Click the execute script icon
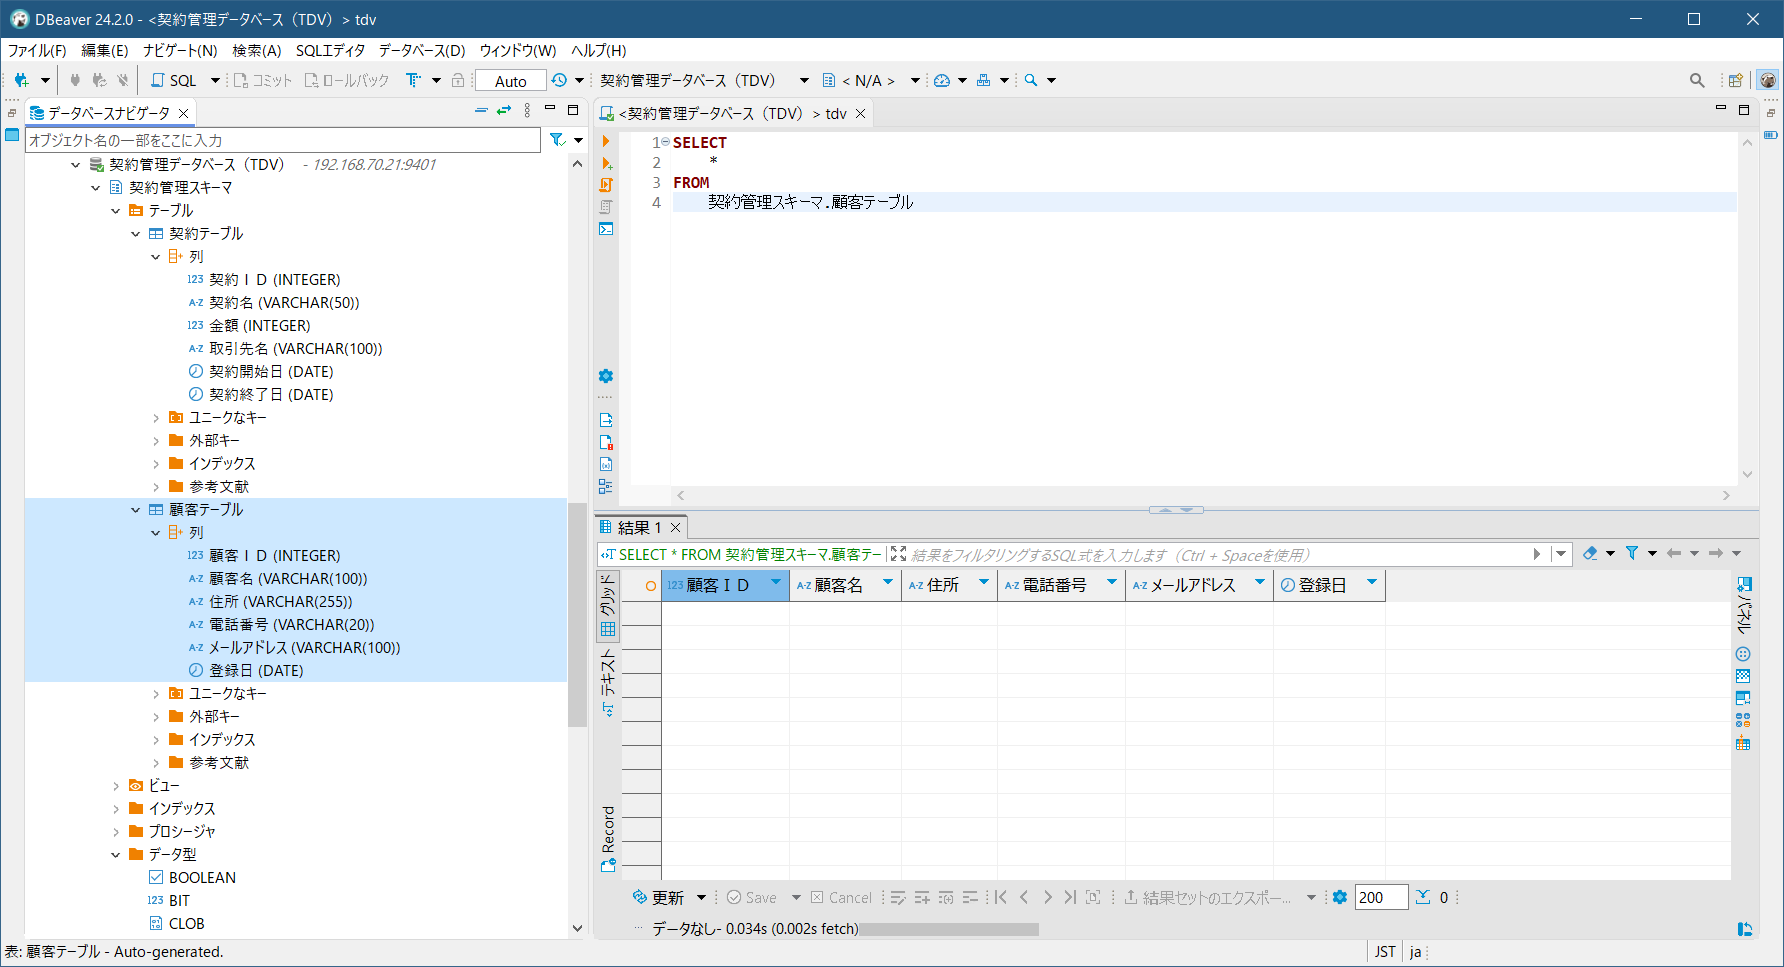Viewport: 1784px width, 967px height. click(606, 185)
